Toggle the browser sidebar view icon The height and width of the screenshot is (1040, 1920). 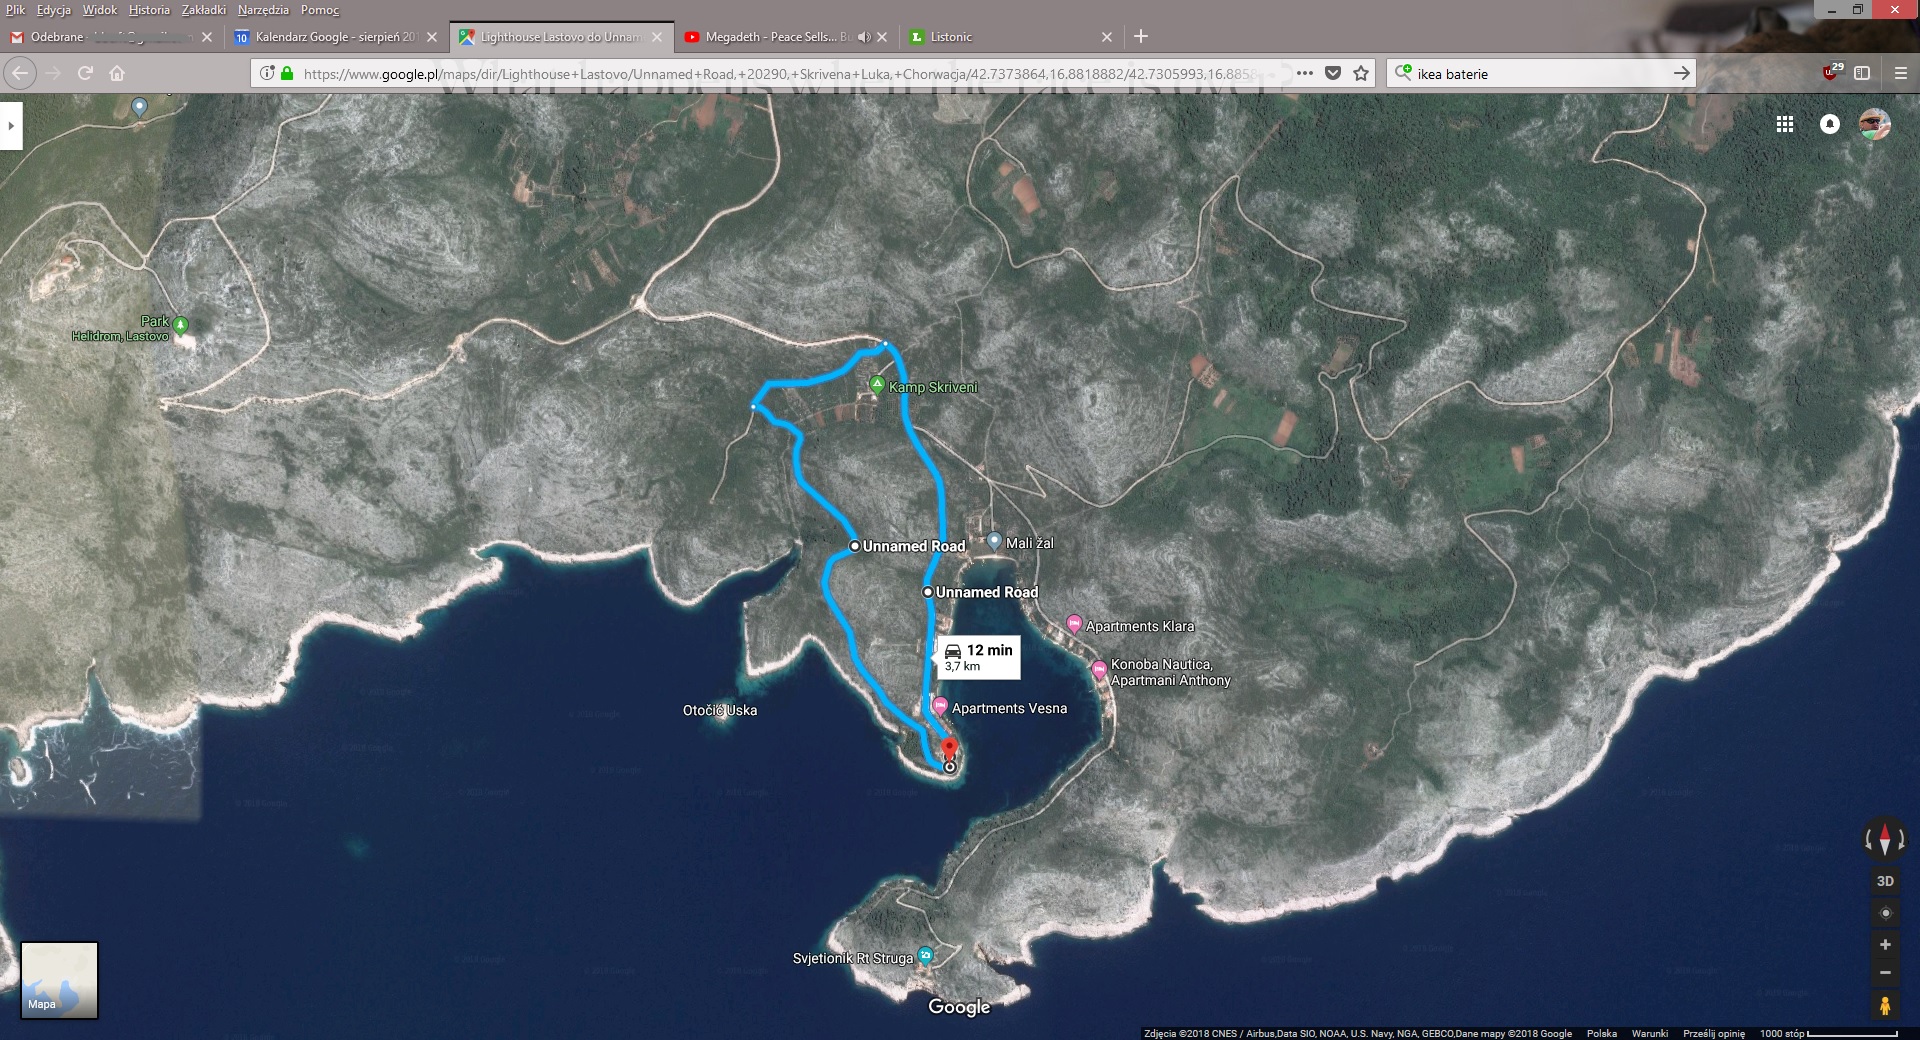pyautogui.click(x=1862, y=73)
